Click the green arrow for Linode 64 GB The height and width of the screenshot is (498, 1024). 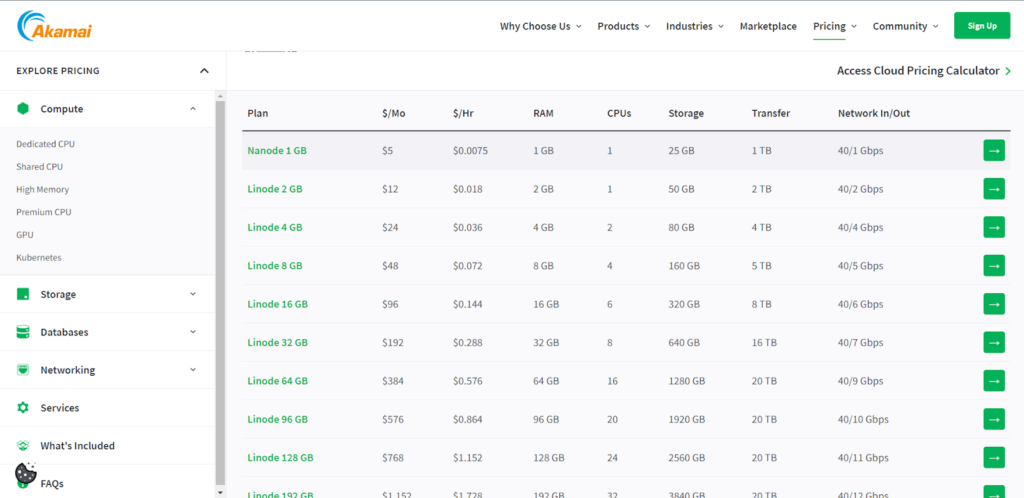click(994, 381)
